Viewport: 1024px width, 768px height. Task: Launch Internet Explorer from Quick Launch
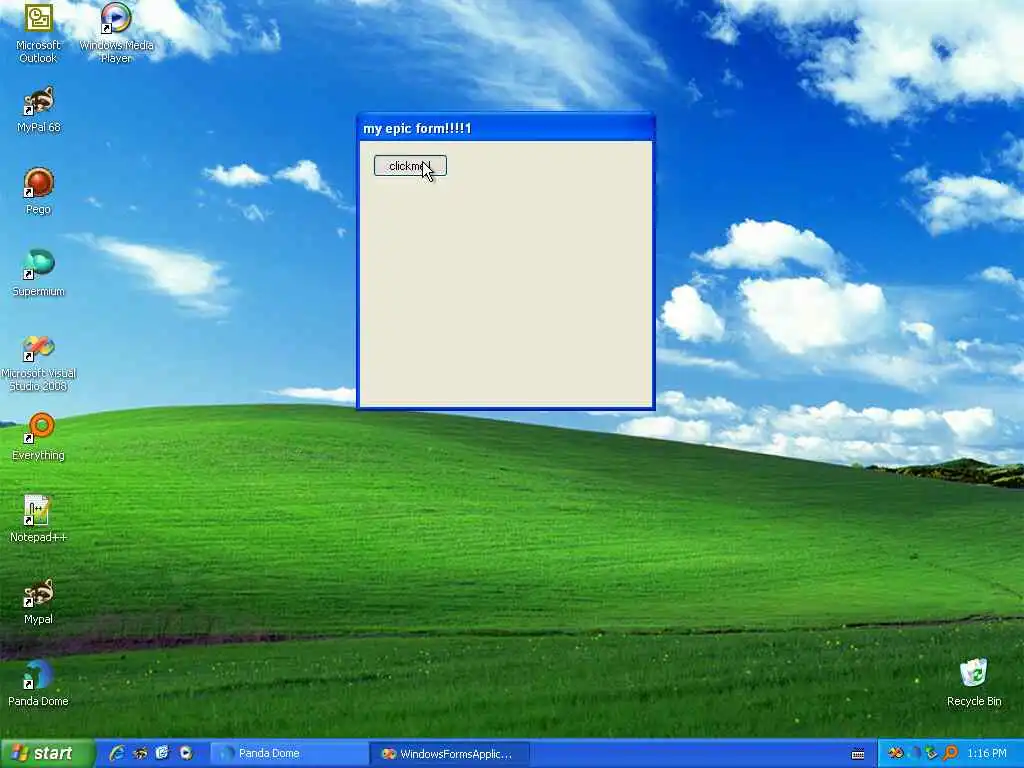point(118,753)
